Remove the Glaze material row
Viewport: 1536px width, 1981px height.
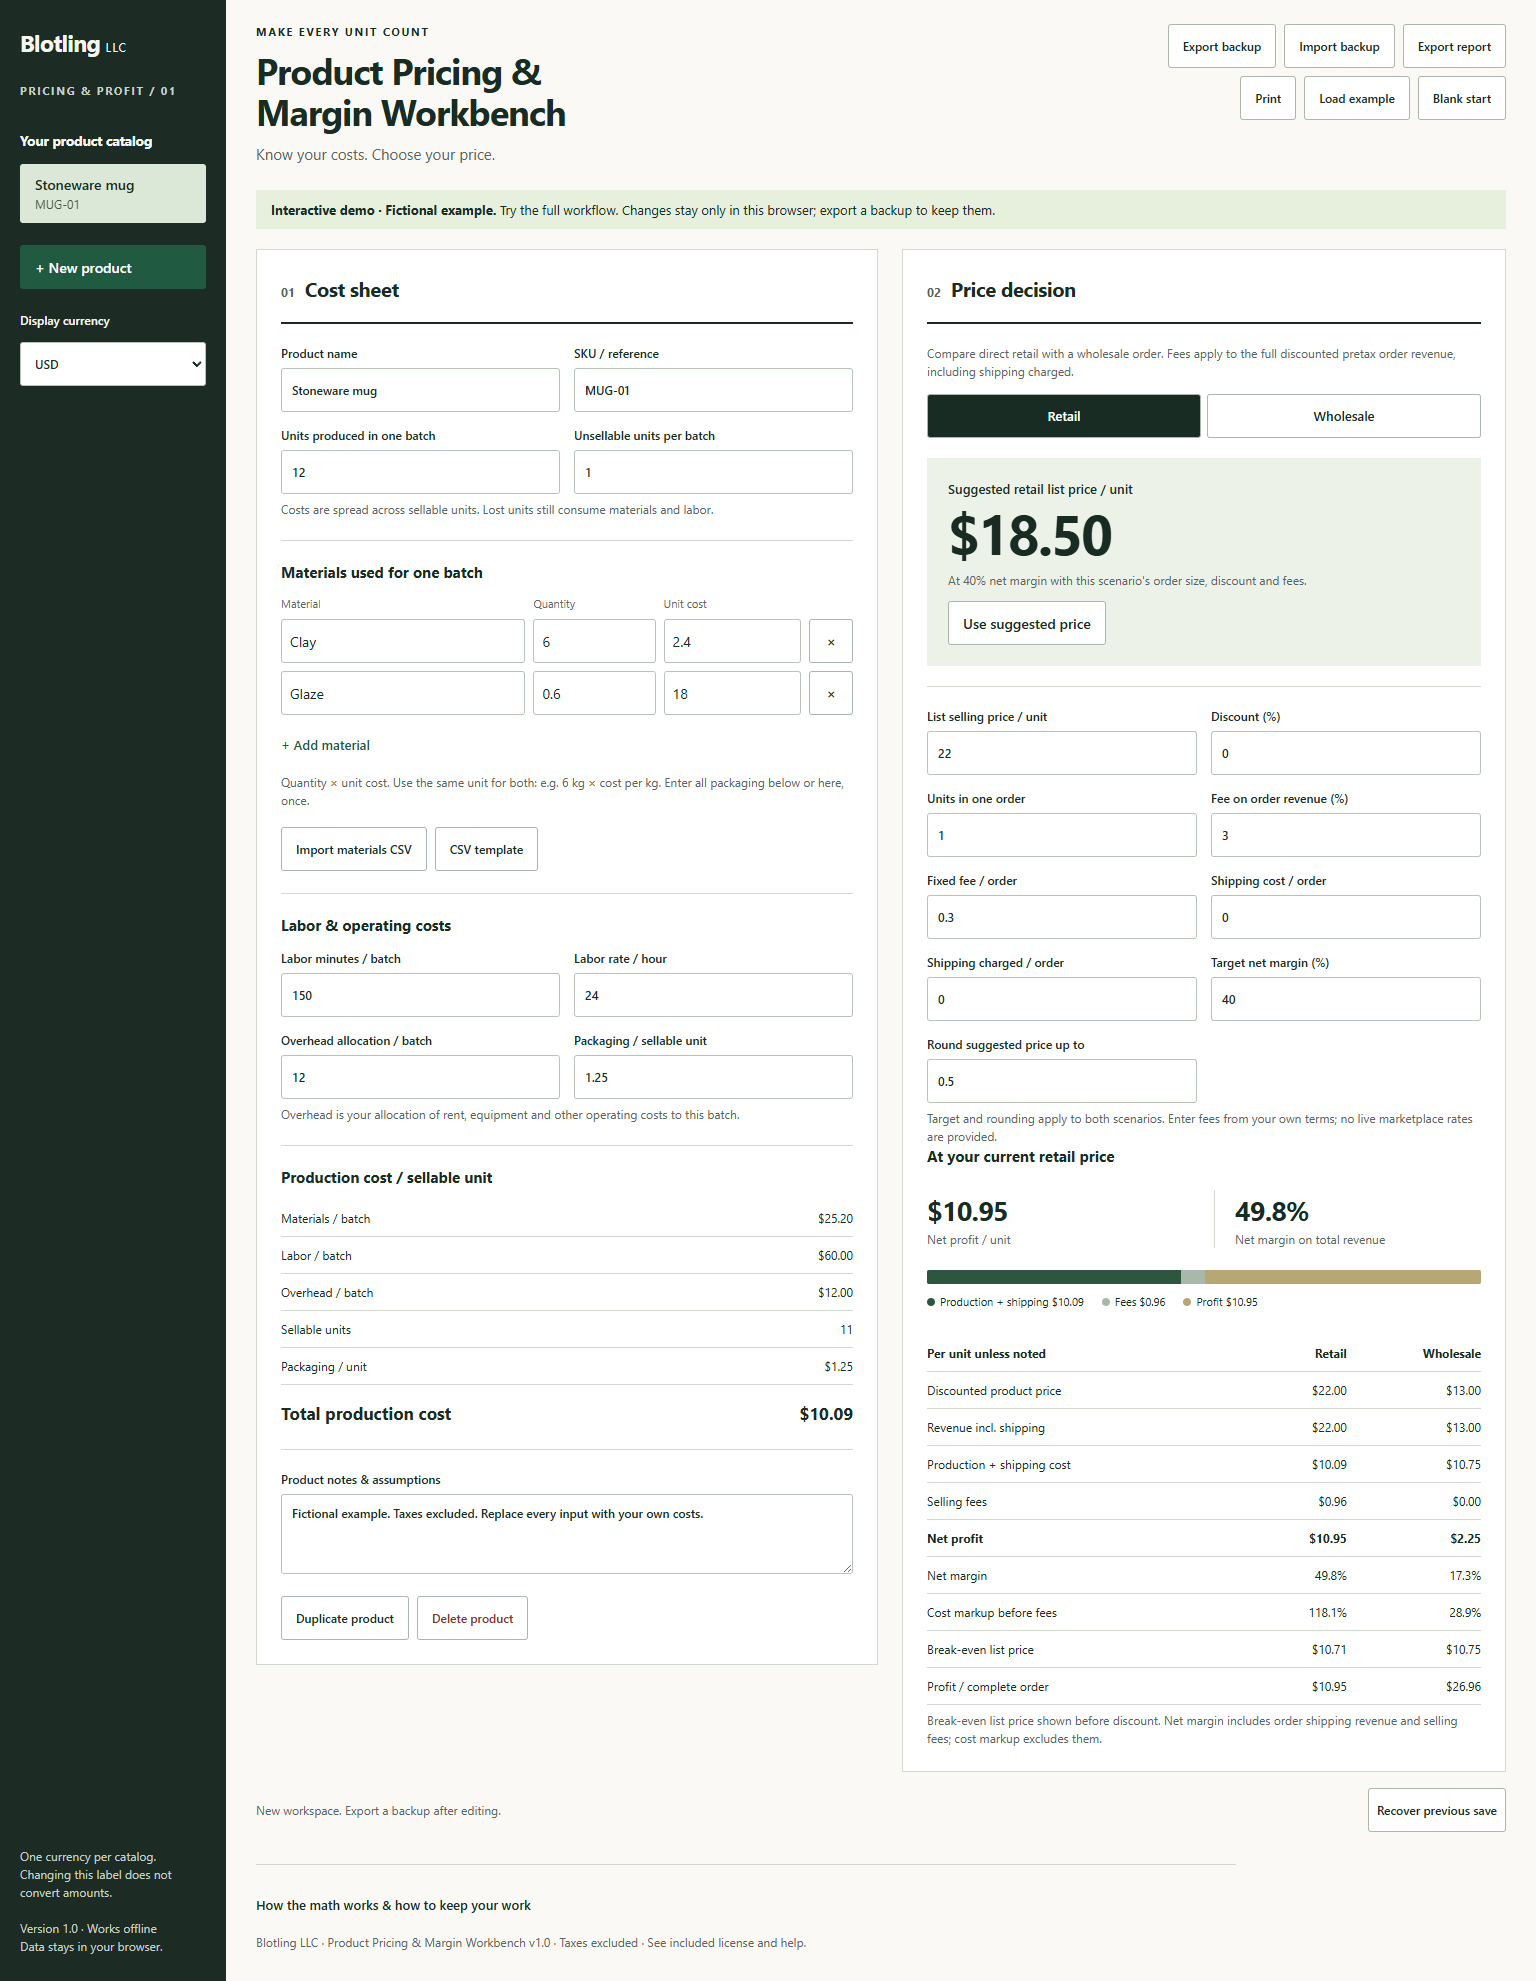830,693
